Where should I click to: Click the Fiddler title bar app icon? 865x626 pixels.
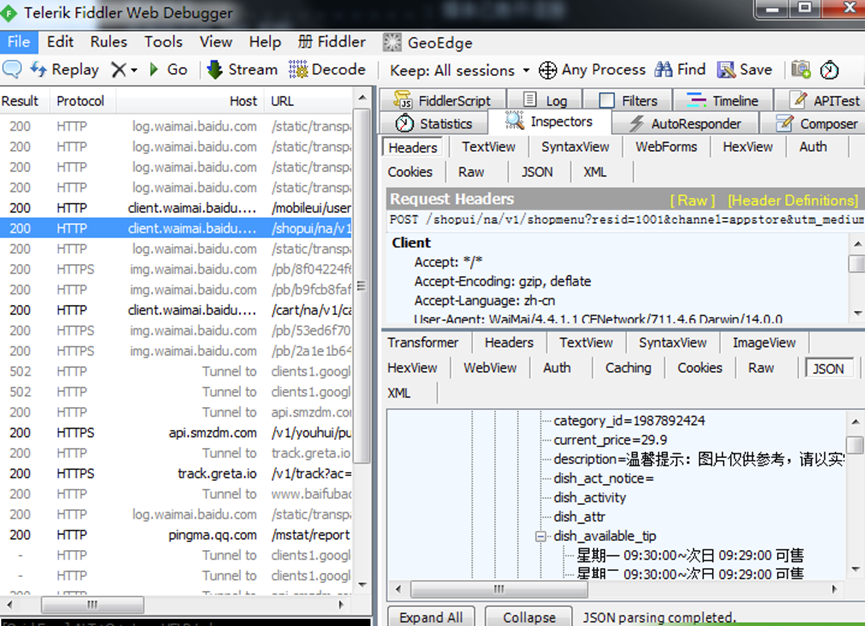click(9, 13)
